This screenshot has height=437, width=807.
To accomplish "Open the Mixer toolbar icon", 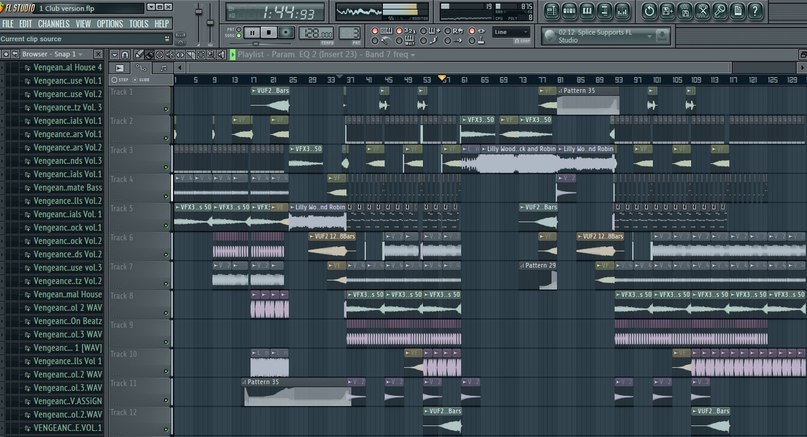I will point(622,11).
